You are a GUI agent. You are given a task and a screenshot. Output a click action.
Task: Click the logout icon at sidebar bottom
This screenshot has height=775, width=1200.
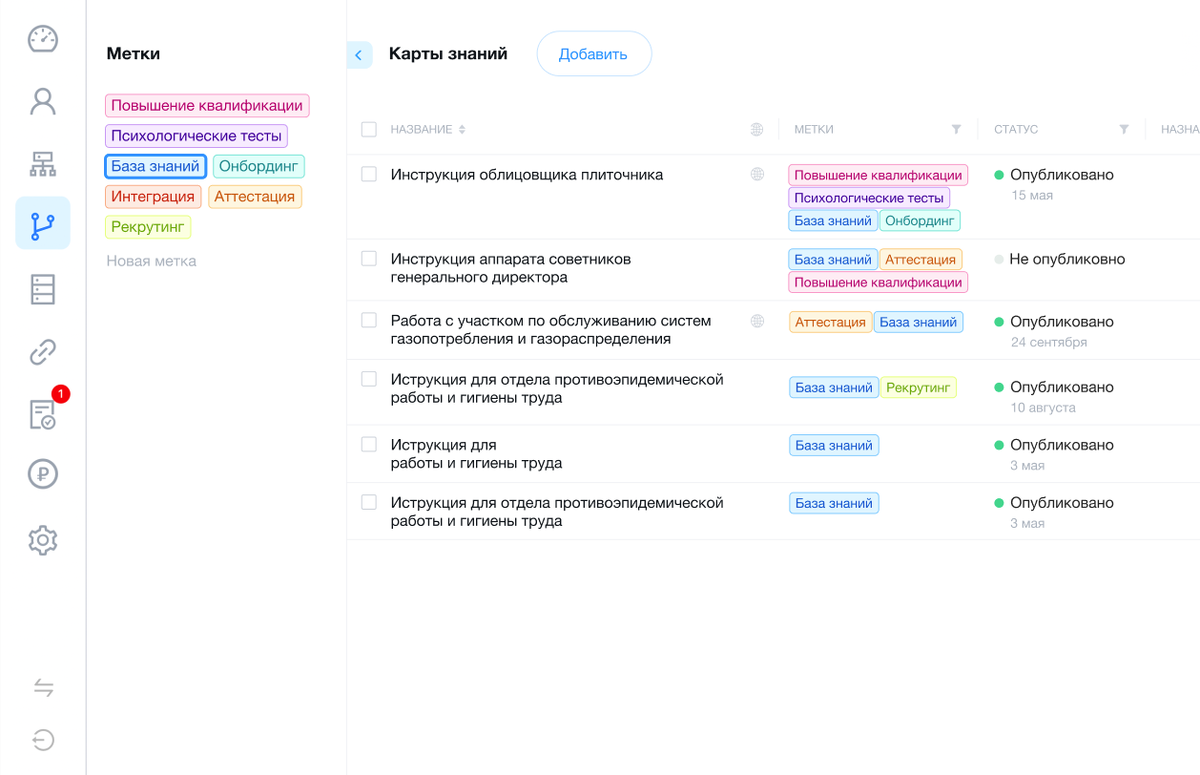click(x=43, y=740)
